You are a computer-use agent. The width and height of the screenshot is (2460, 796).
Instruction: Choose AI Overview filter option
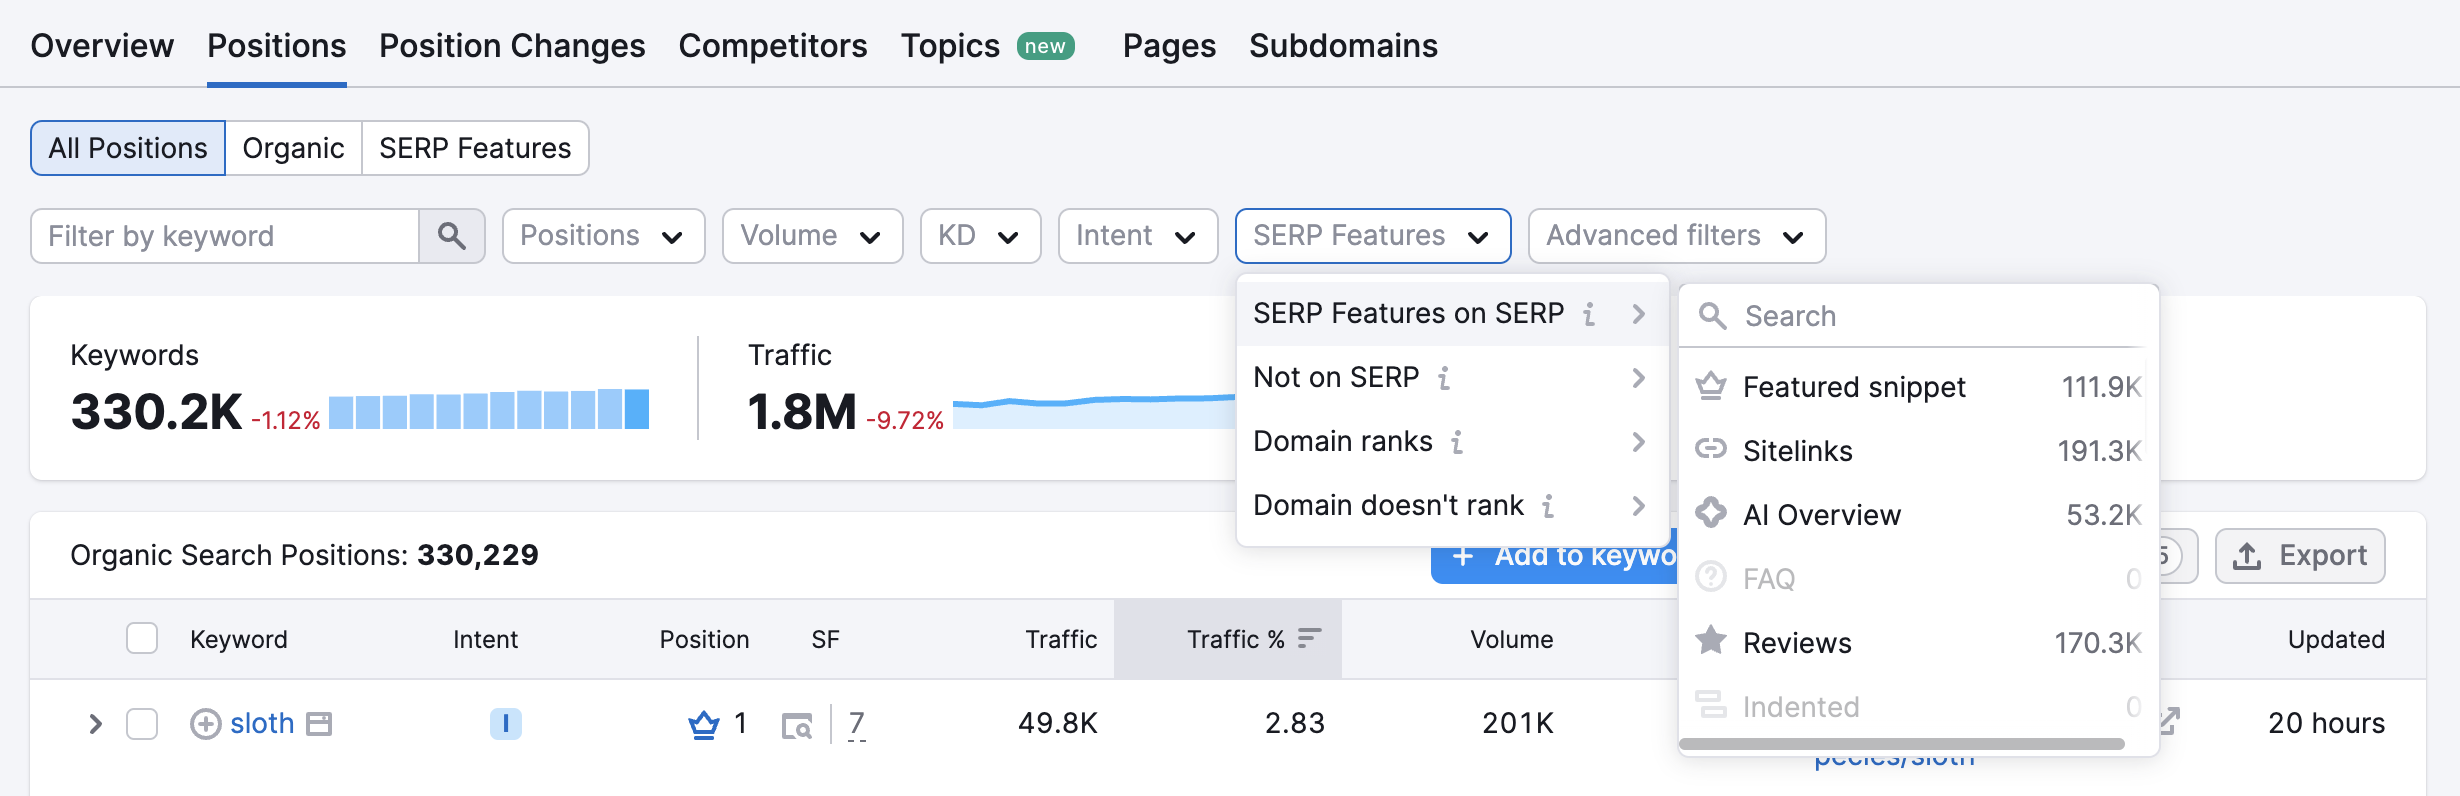1918,514
